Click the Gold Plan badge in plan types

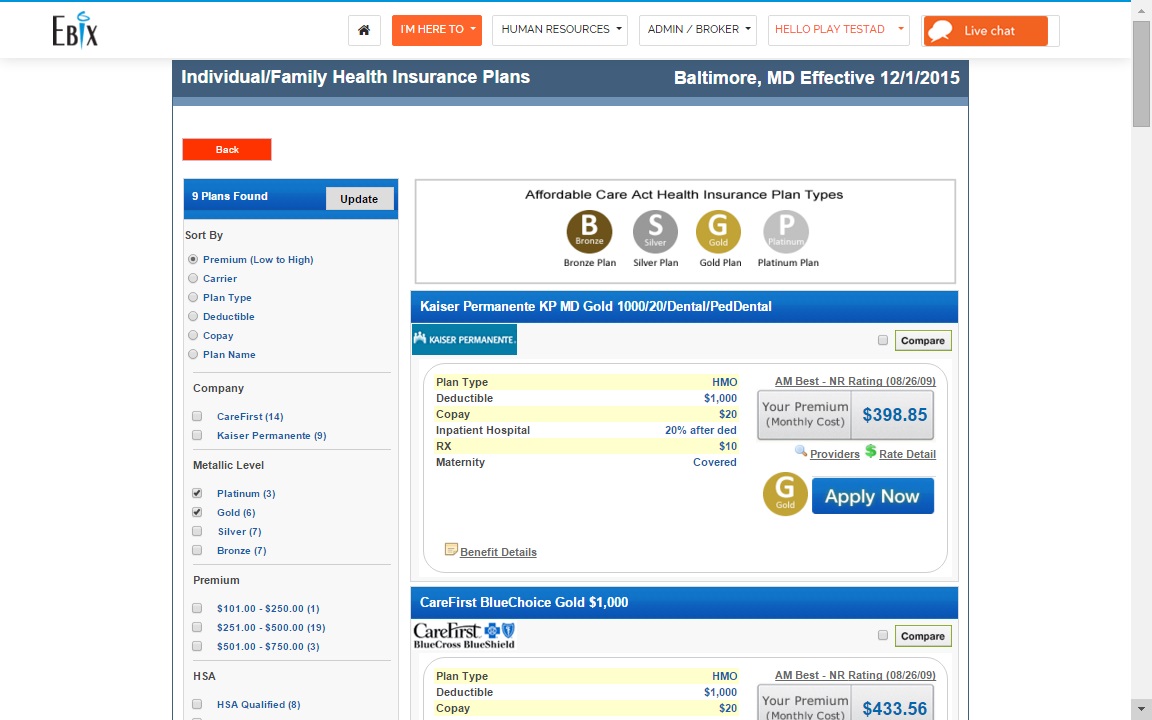click(x=719, y=232)
